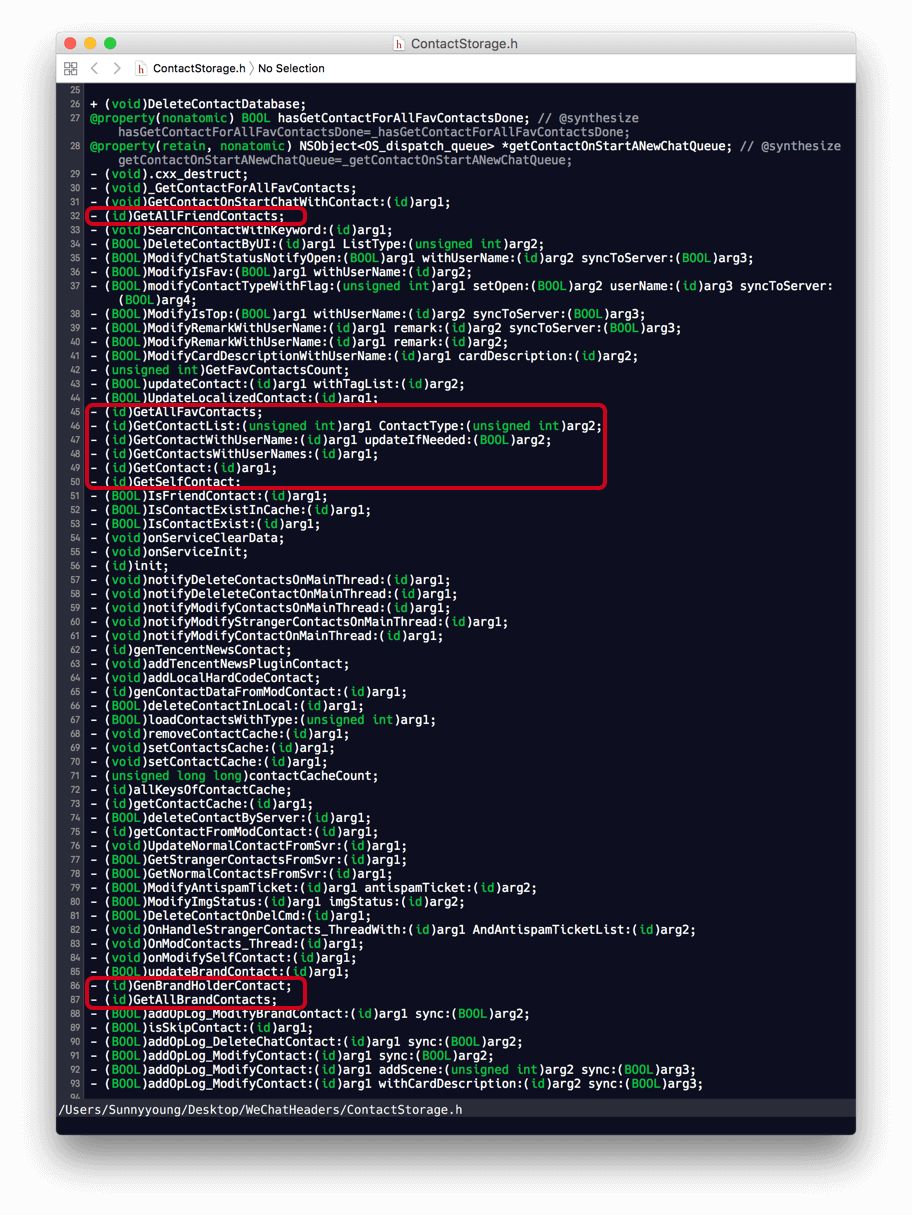The height and width of the screenshot is (1215, 912).
Task: Click line number 32 in the gutter
Action: point(75,216)
